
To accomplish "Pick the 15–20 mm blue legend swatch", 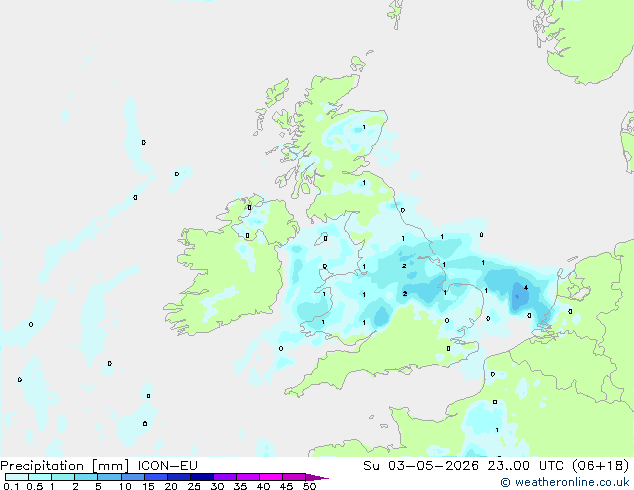I will 155,477.
